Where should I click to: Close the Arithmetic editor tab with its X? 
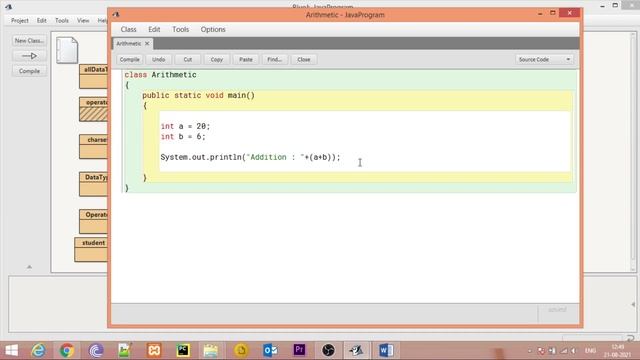click(x=147, y=43)
